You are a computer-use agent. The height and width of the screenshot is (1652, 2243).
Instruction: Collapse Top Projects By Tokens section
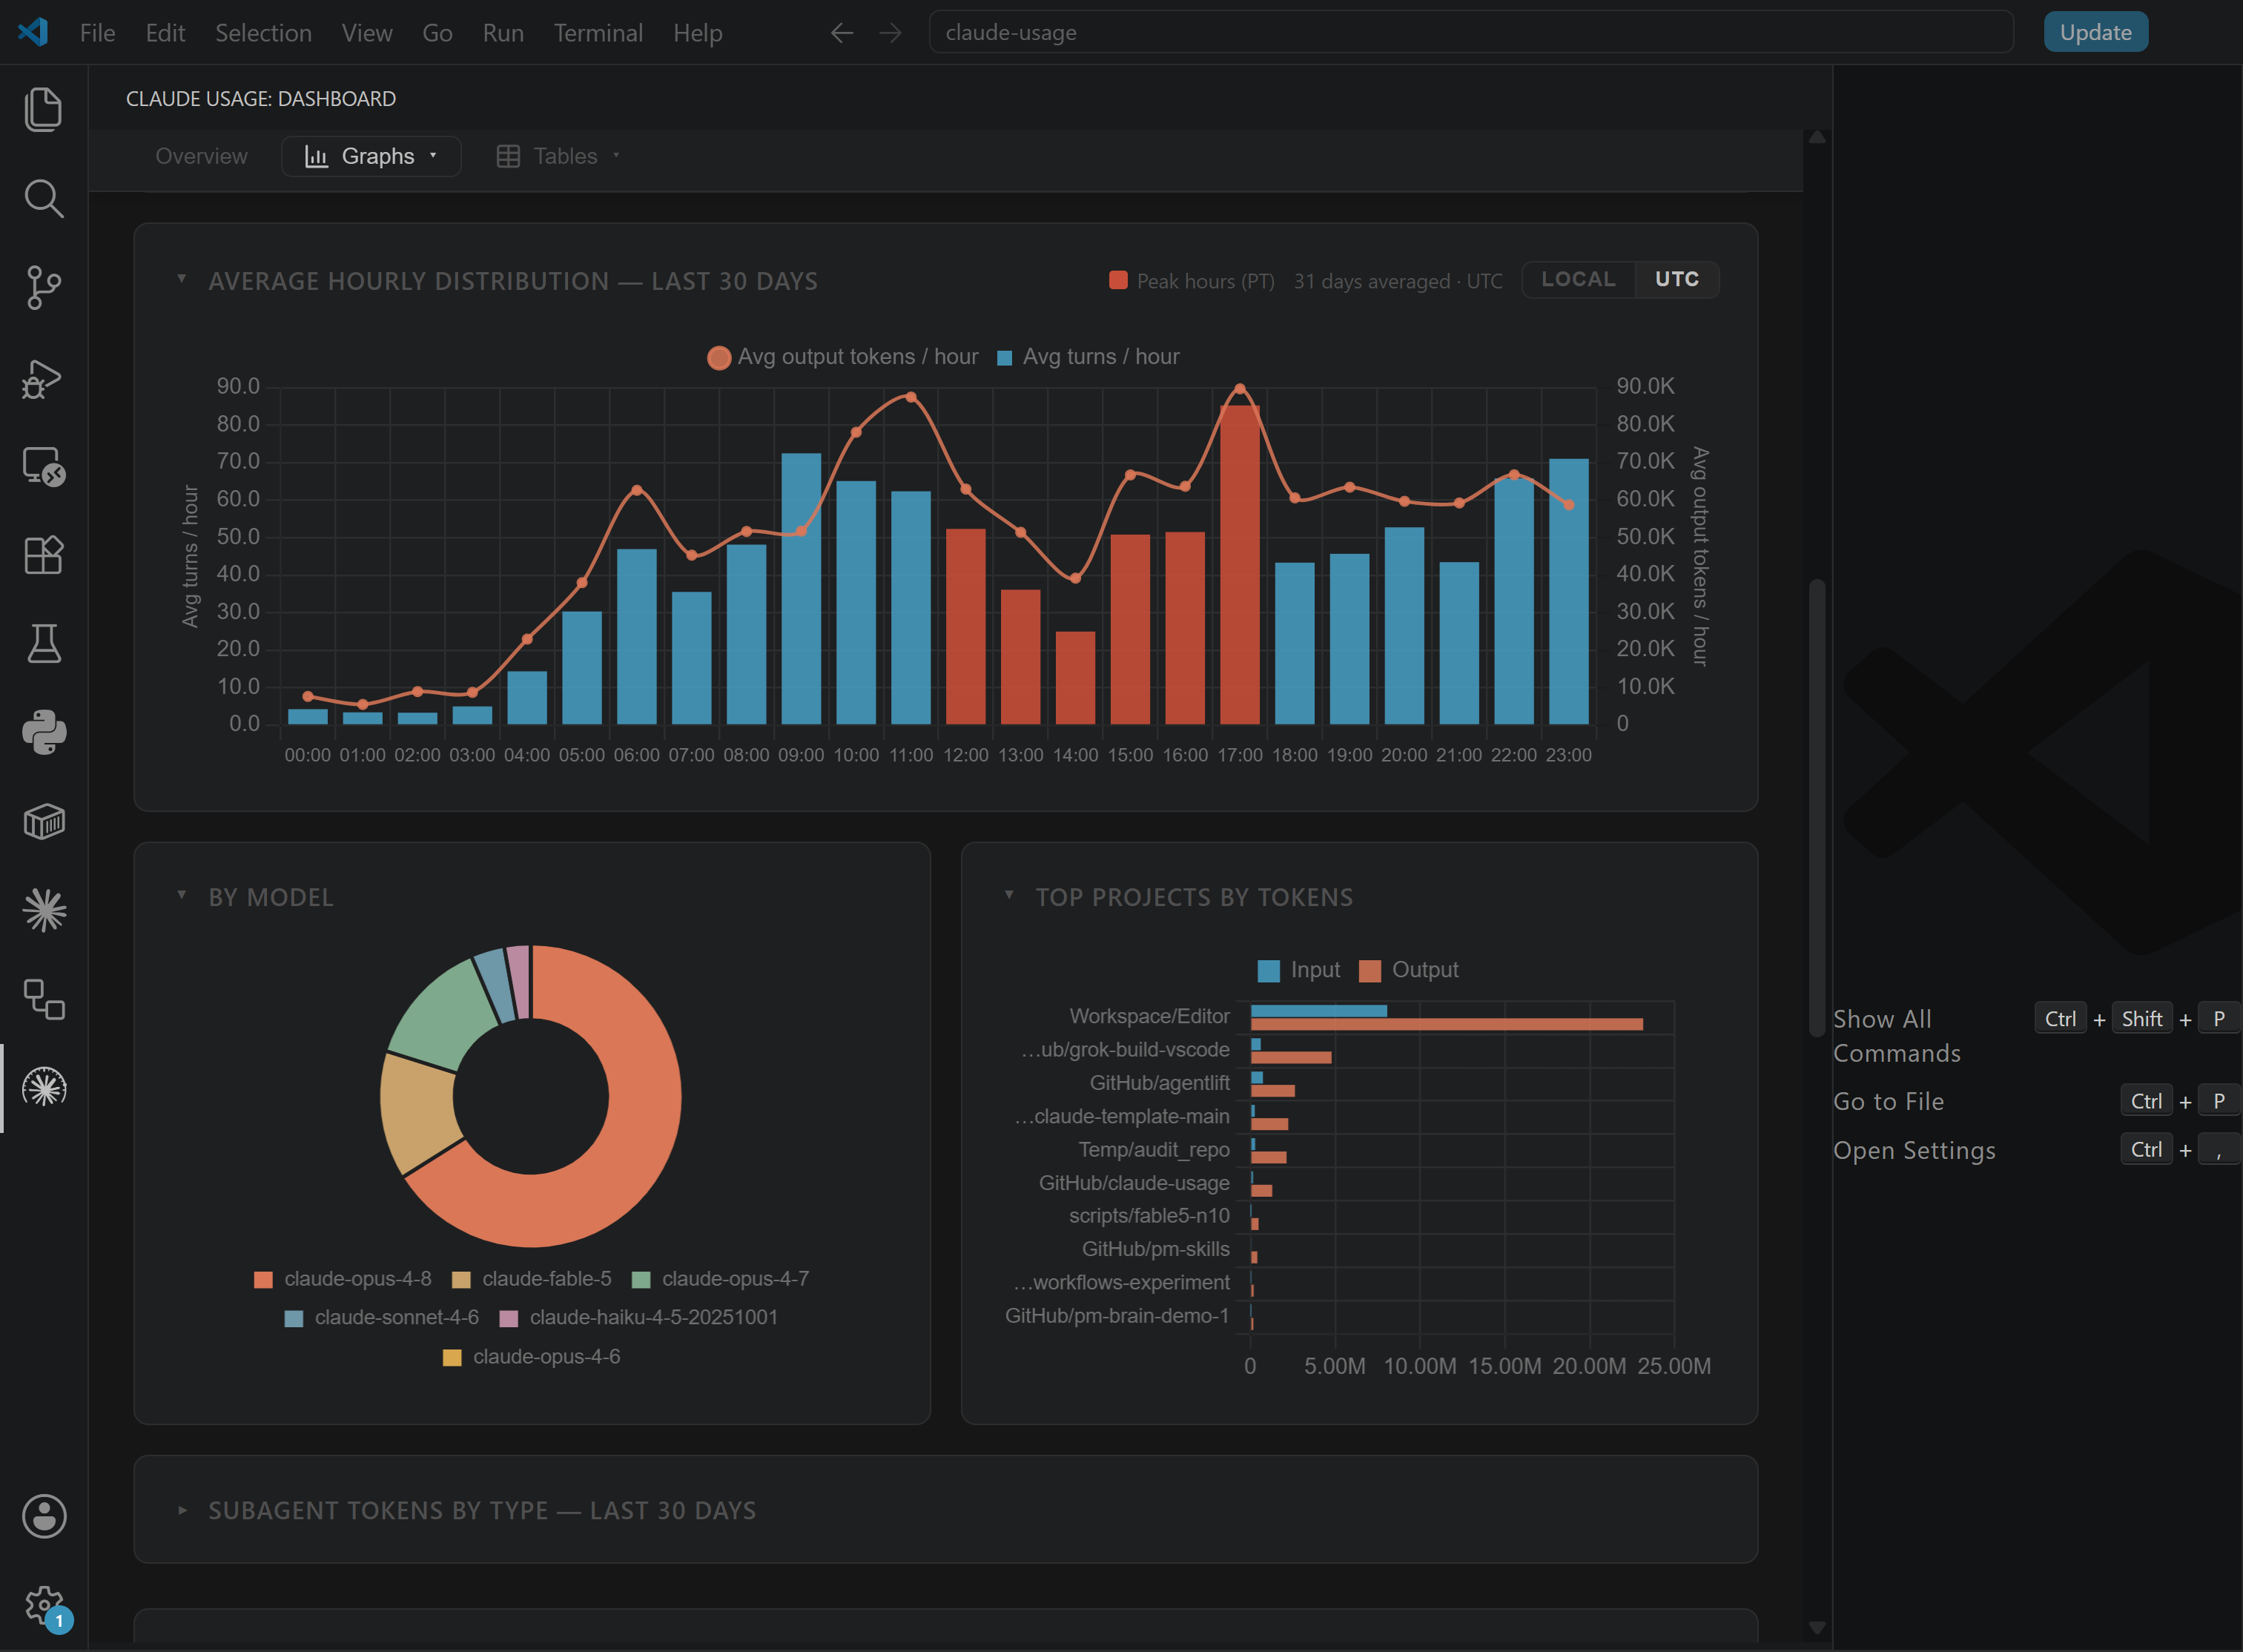pyautogui.click(x=1009, y=895)
